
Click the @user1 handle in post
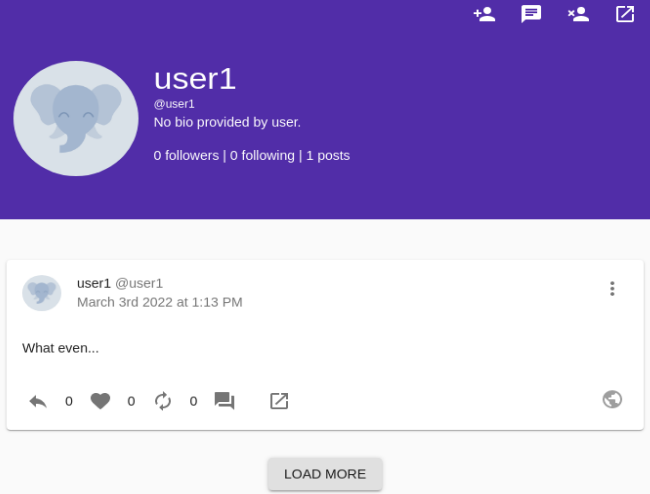click(139, 283)
